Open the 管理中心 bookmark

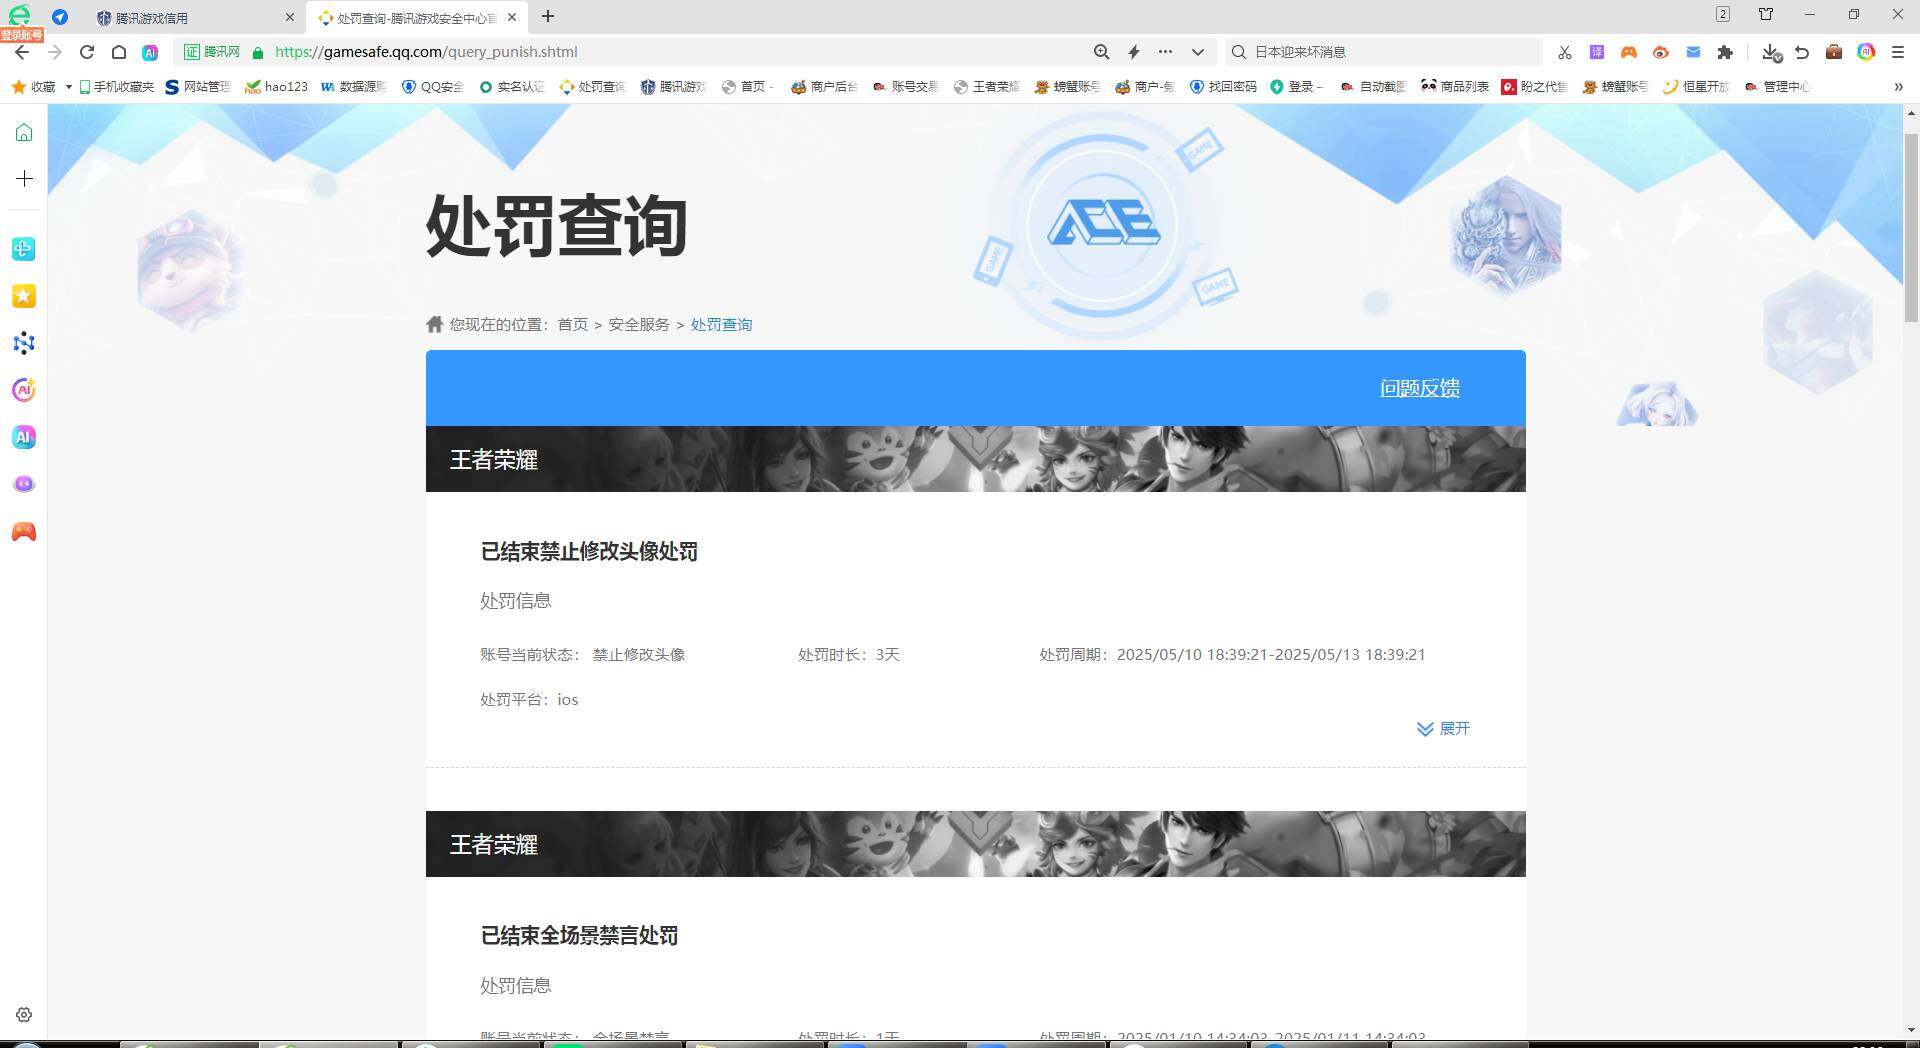tap(1777, 87)
